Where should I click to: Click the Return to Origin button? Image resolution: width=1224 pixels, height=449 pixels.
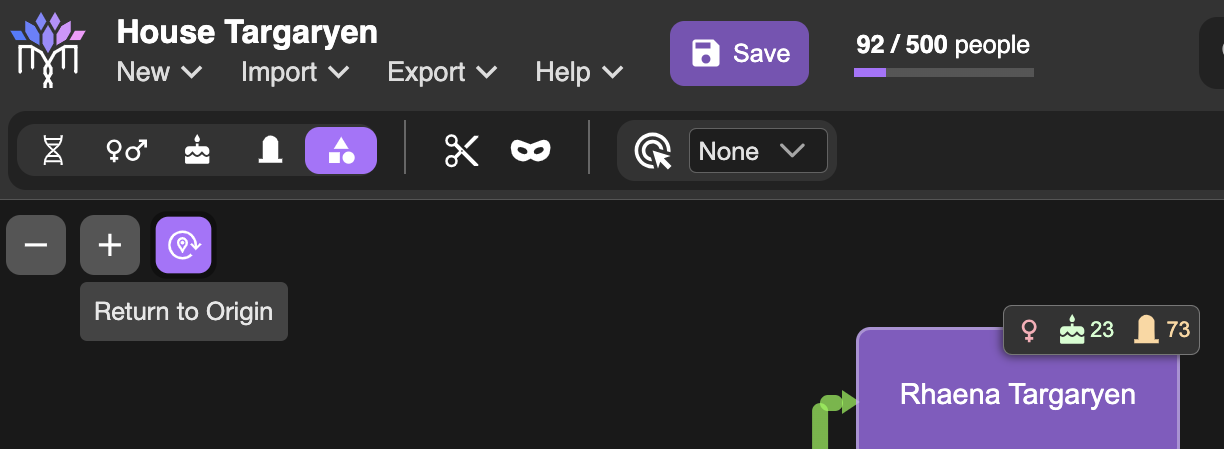(183, 245)
